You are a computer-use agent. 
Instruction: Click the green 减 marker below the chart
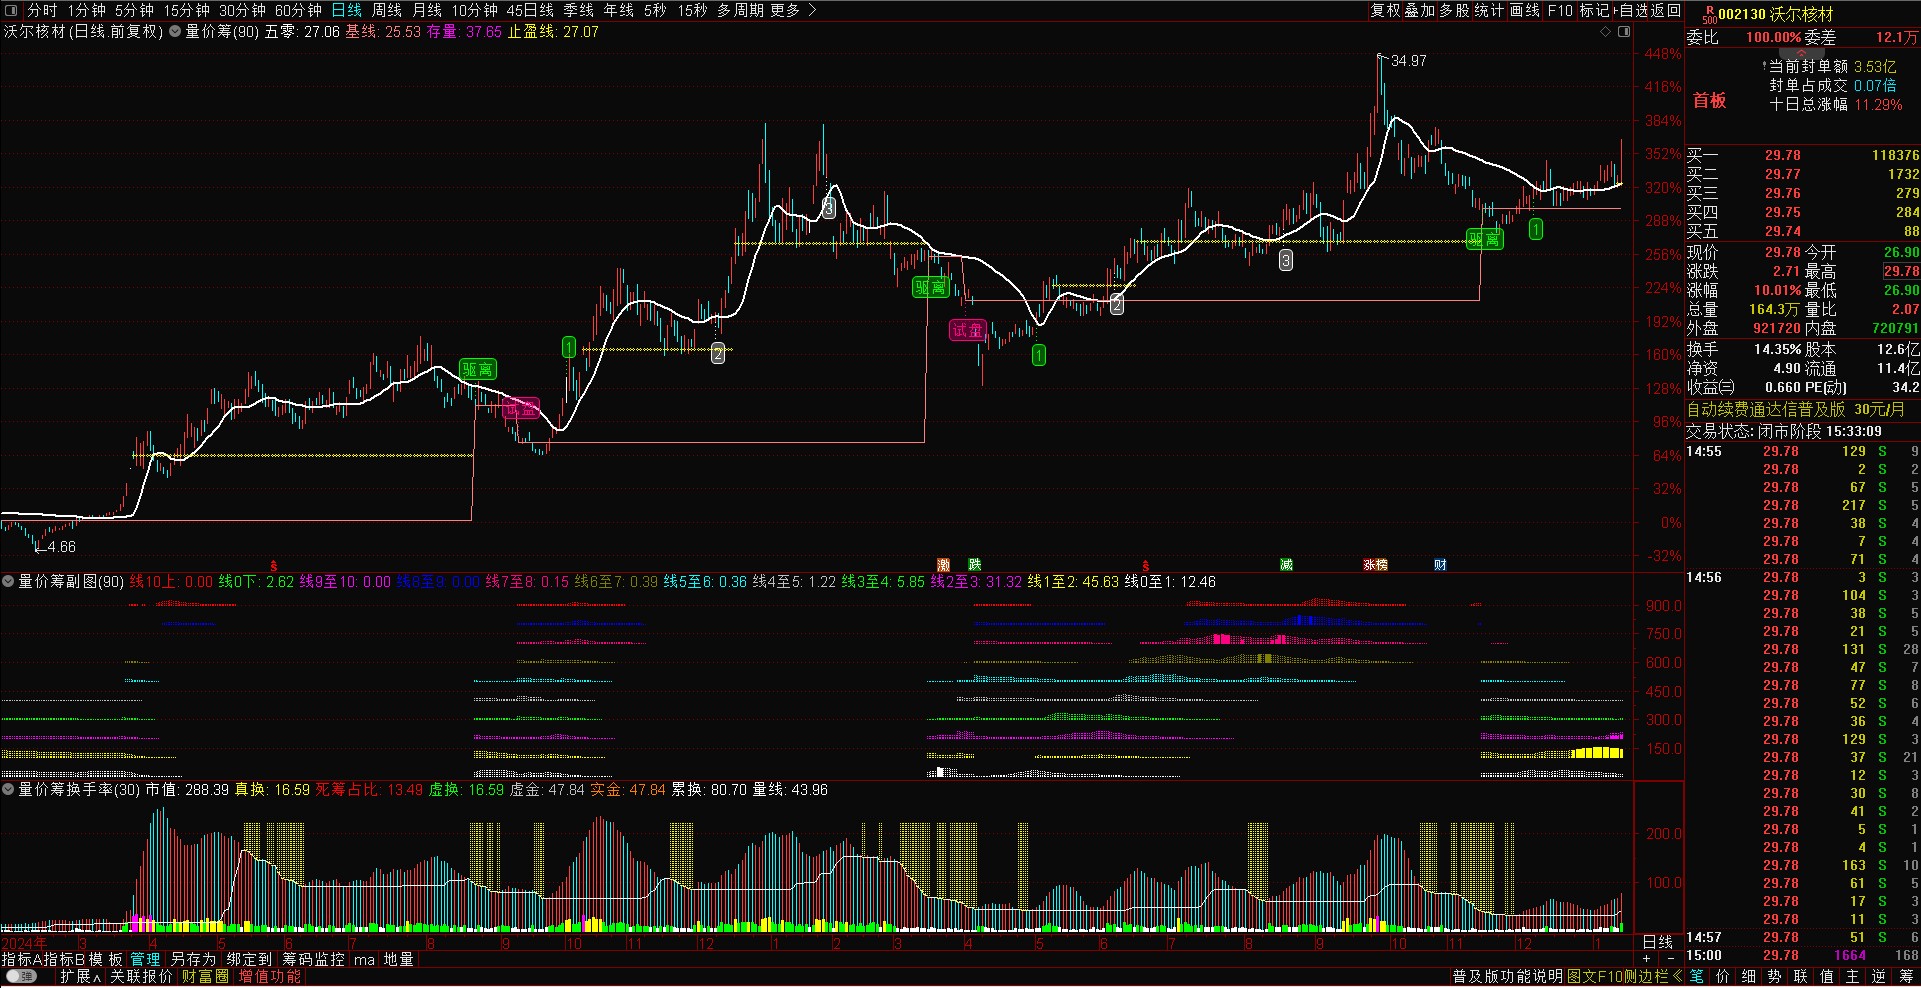tap(1286, 565)
